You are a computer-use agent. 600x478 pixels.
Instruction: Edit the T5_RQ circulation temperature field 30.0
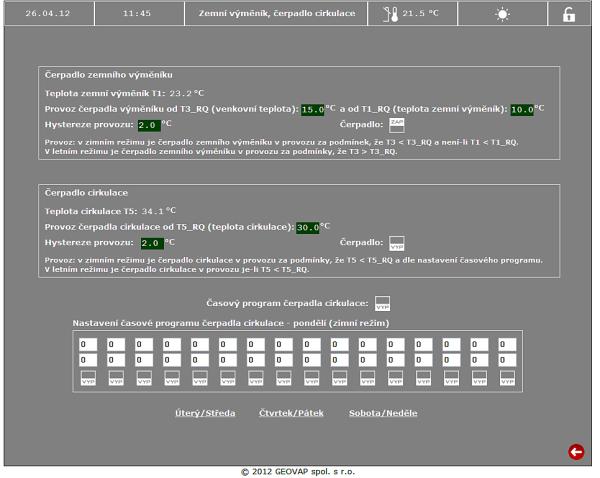pyautogui.click(x=308, y=227)
